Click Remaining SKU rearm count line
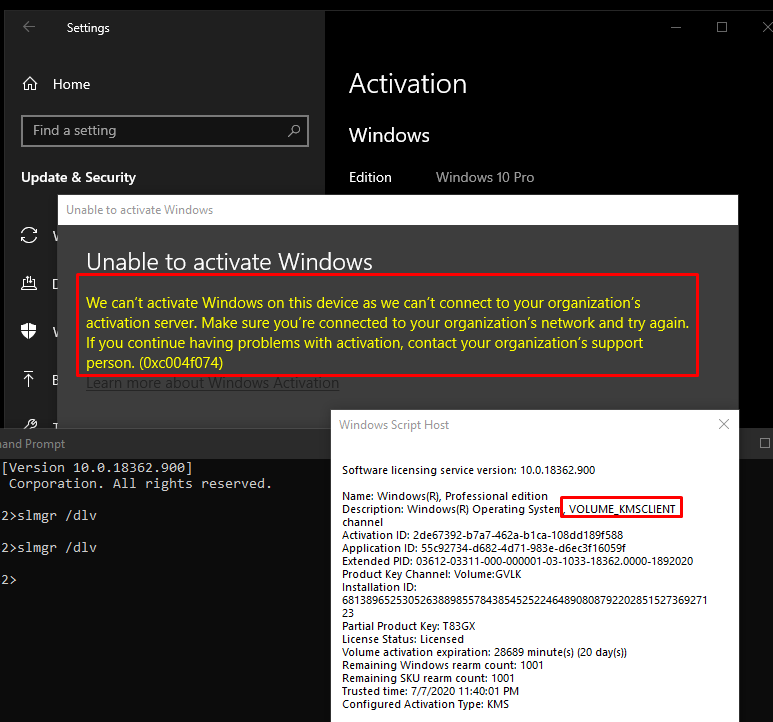Viewport: 773px width, 722px height. click(x=428, y=678)
